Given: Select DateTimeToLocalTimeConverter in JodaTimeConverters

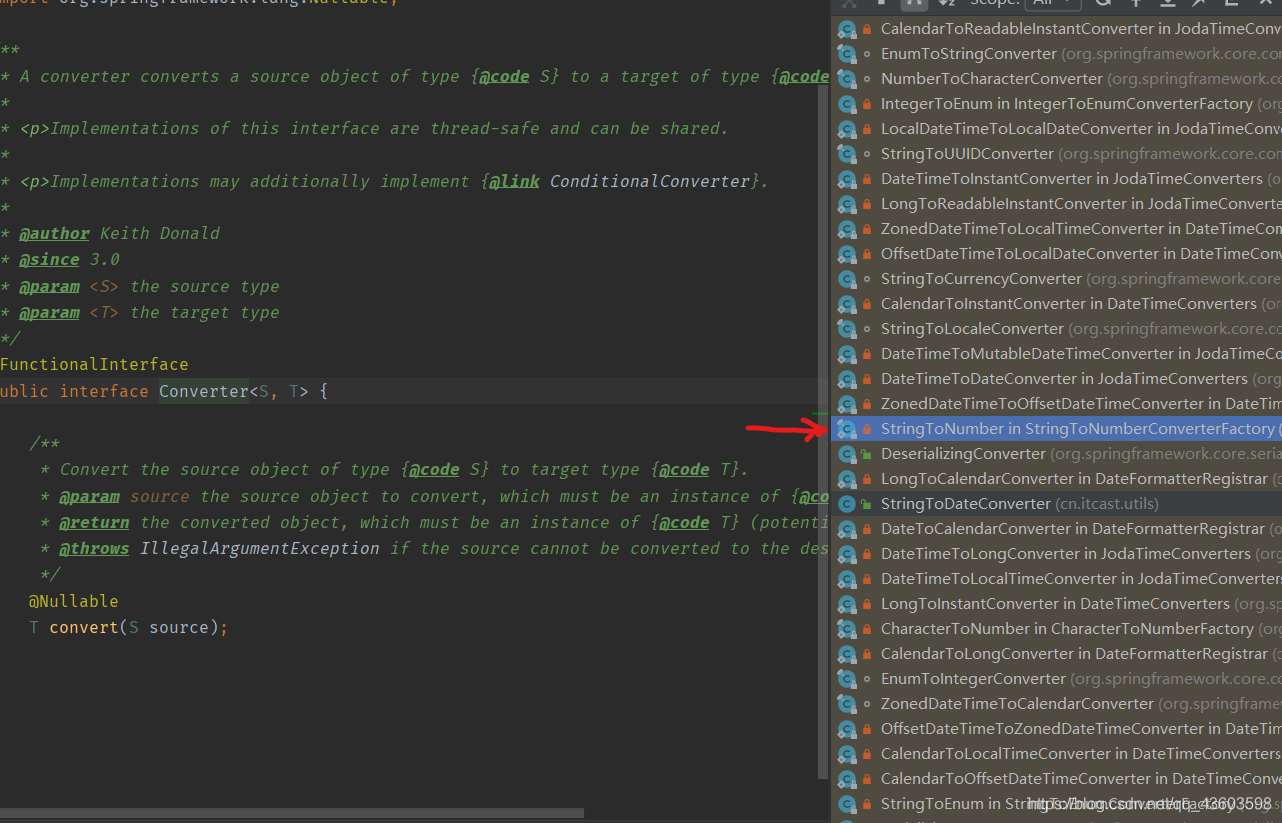Looking at the screenshot, I should click(x=1057, y=579).
